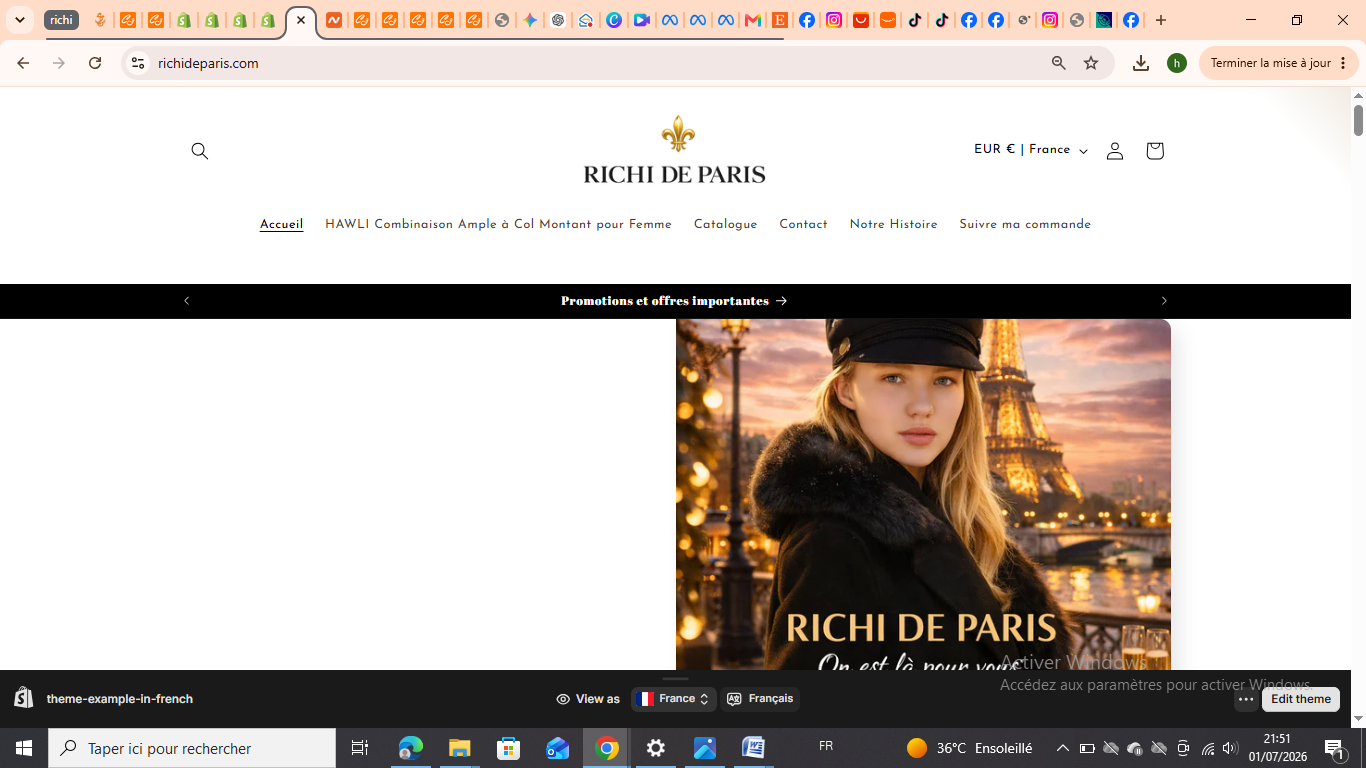
Task: Click the Taper ici pour rechercher box
Action: pos(192,748)
